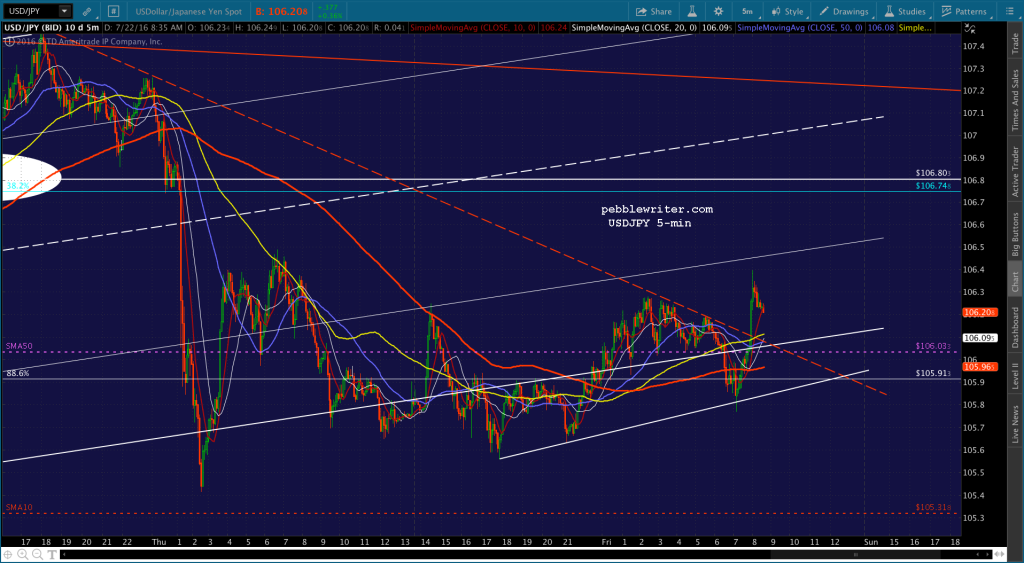This screenshot has height=563, width=1024.
Task: Click the $105.31 red price label
Action: click(933, 507)
